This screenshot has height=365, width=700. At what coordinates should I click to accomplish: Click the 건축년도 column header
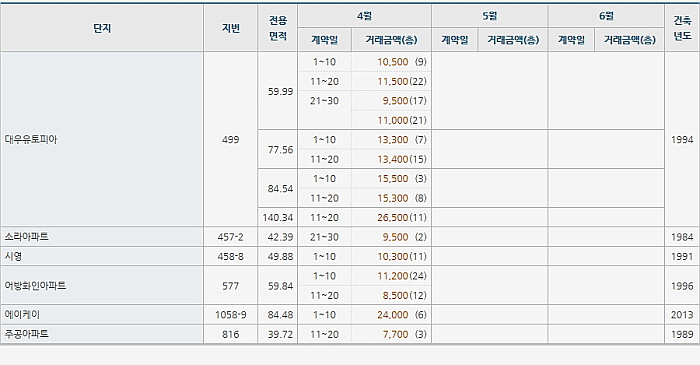[x=682, y=28]
